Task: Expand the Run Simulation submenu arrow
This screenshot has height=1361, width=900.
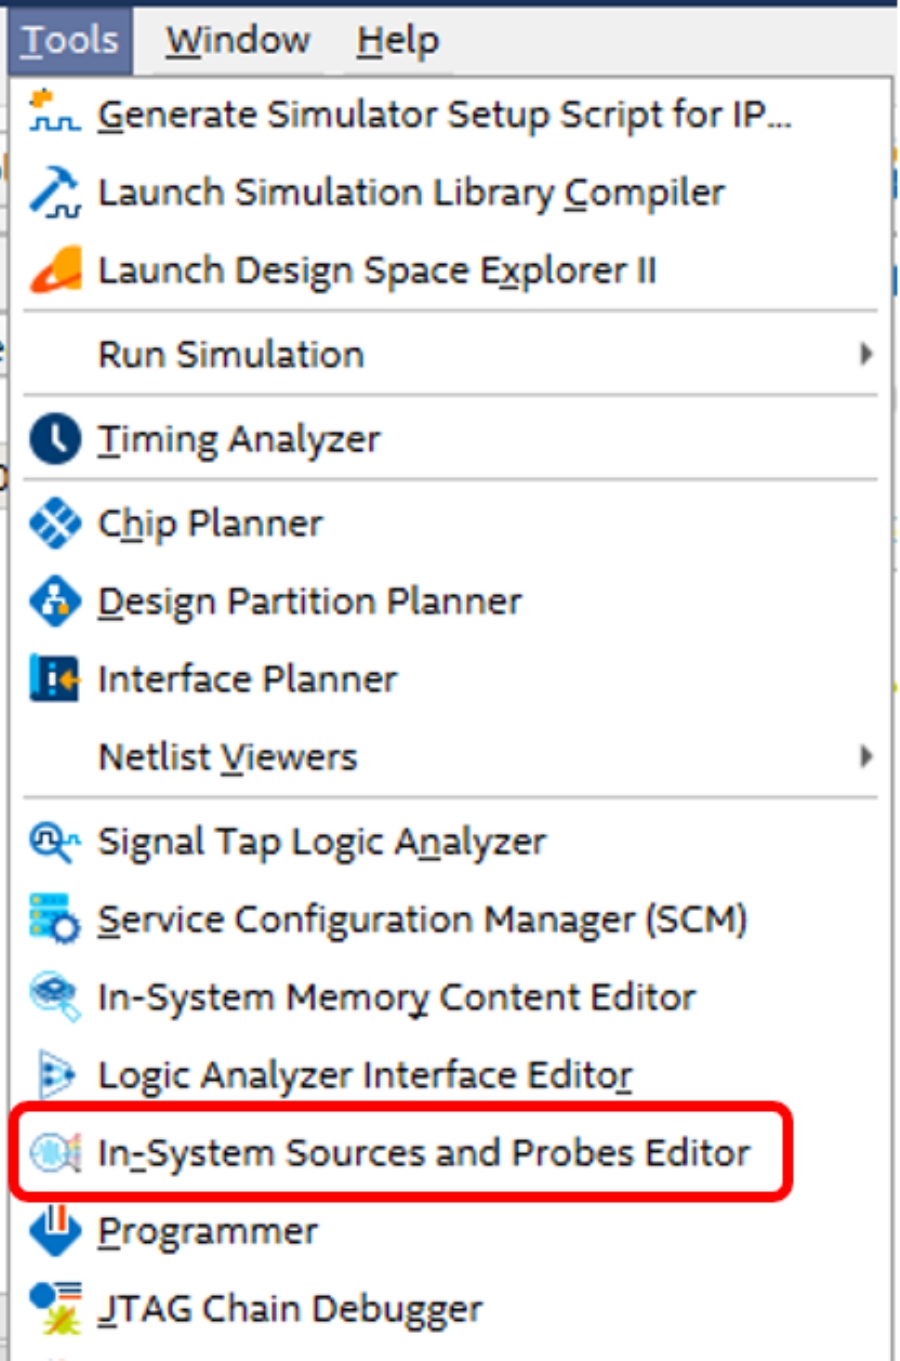Action: coord(866,354)
